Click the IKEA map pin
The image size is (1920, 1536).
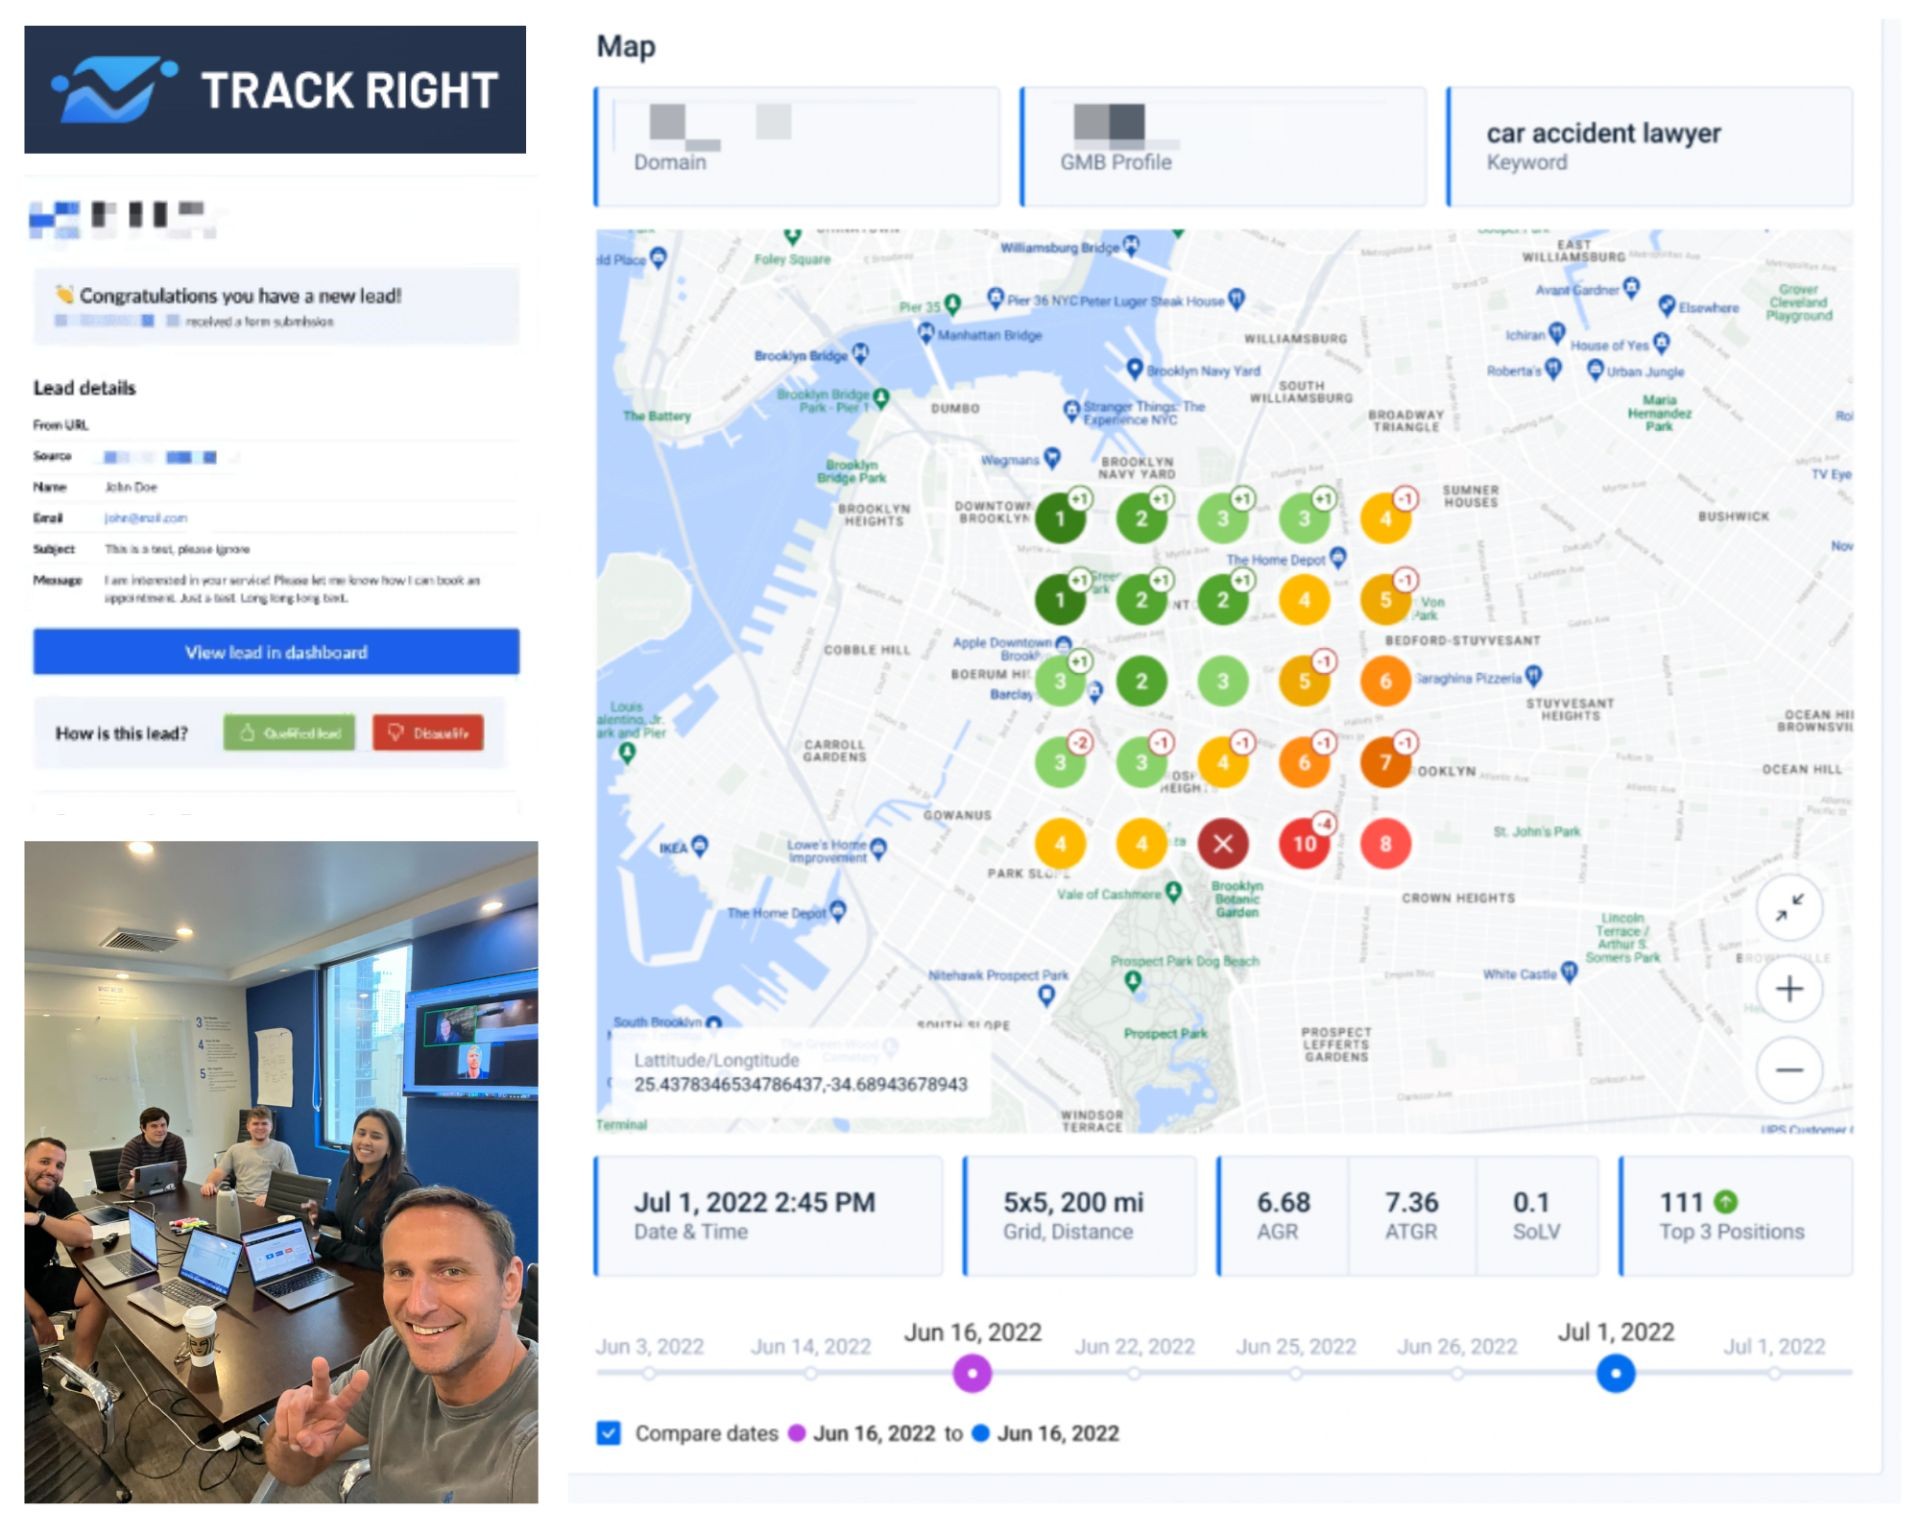pyautogui.click(x=700, y=846)
